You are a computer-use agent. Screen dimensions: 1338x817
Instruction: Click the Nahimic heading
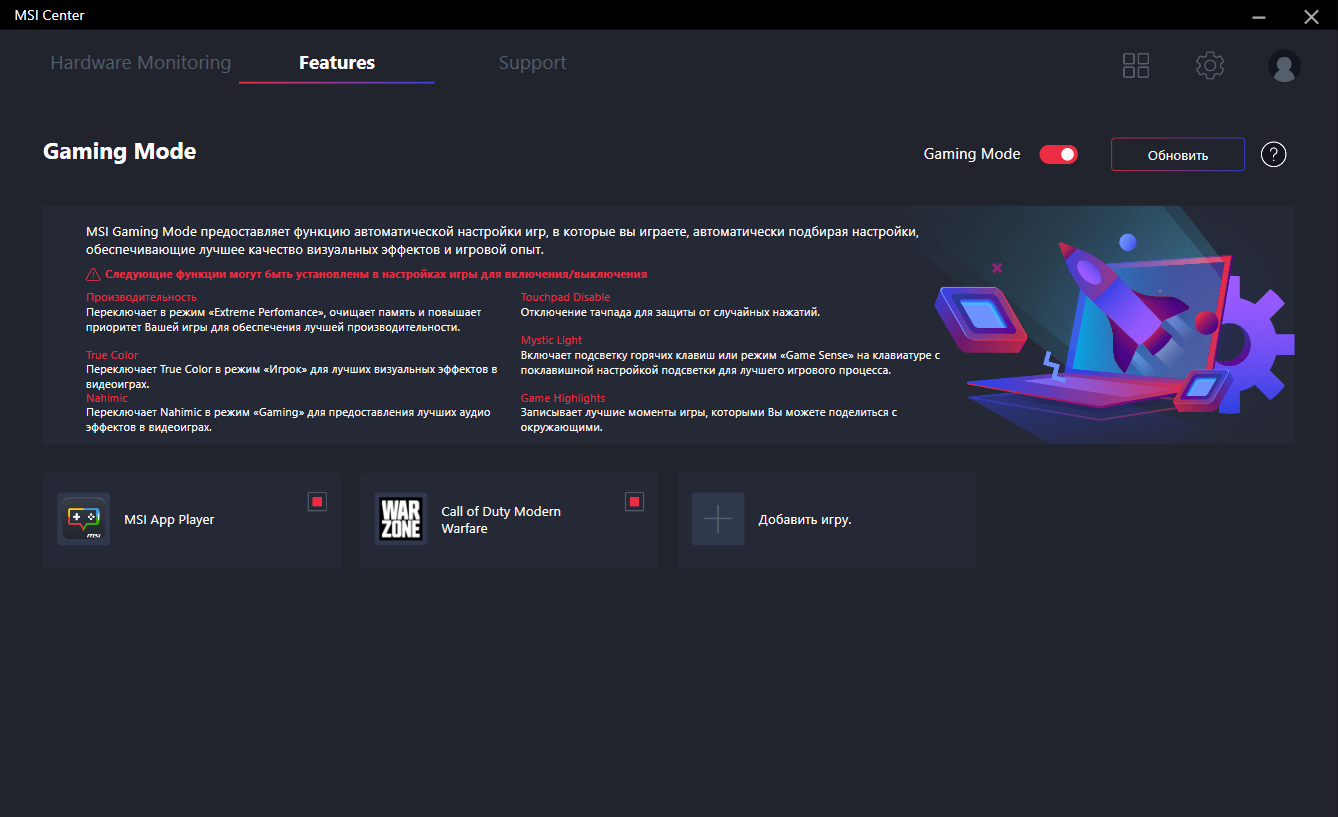(x=107, y=399)
